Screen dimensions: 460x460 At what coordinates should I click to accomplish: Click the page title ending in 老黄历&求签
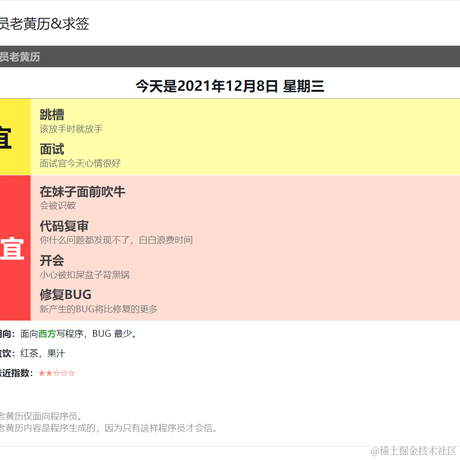(x=44, y=24)
